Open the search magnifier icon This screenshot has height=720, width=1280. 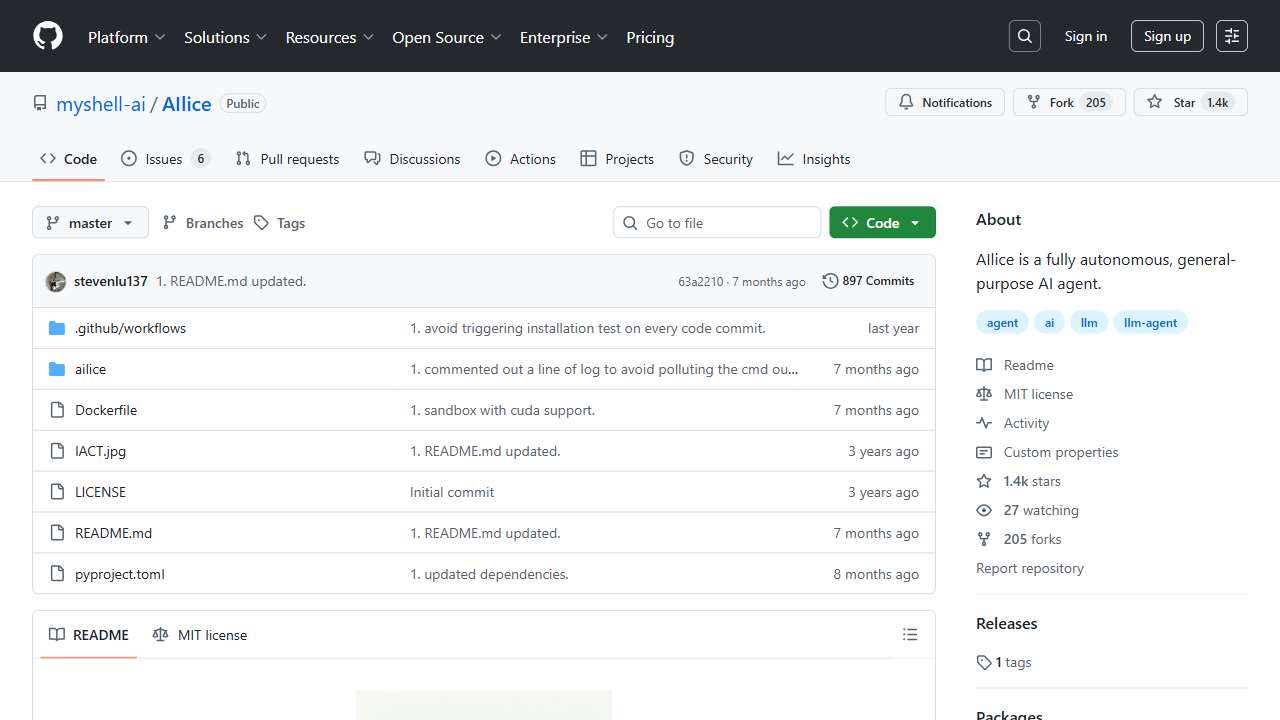[1024, 36]
